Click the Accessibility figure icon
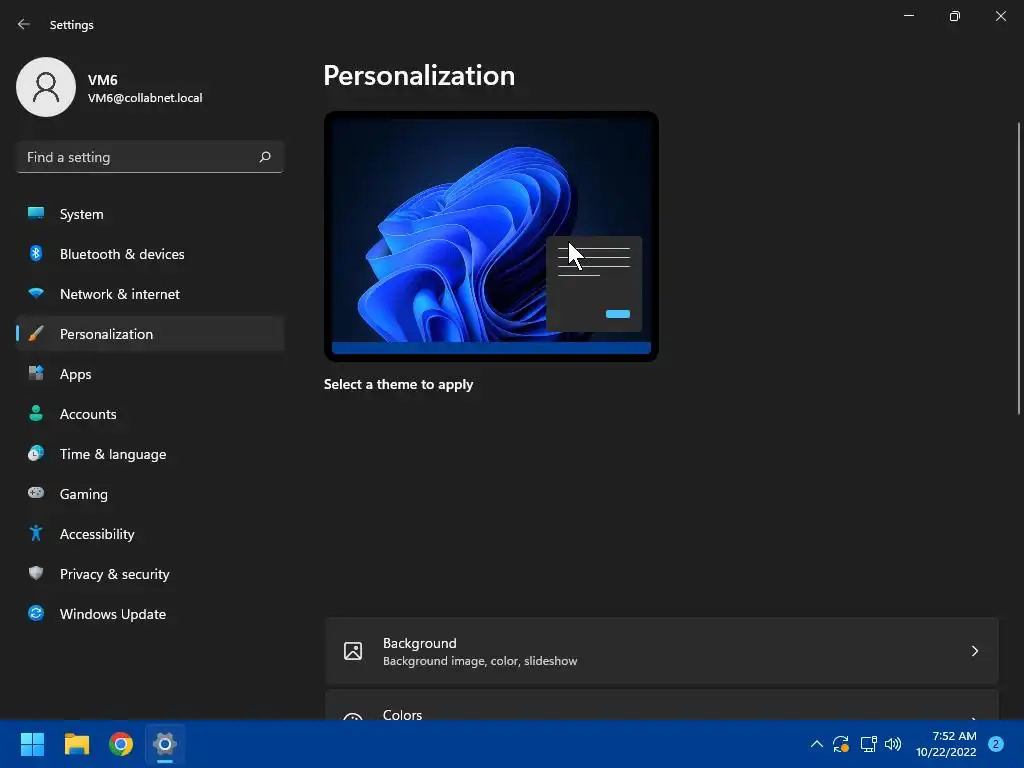Viewport: 1024px width, 768px height. point(36,534)
